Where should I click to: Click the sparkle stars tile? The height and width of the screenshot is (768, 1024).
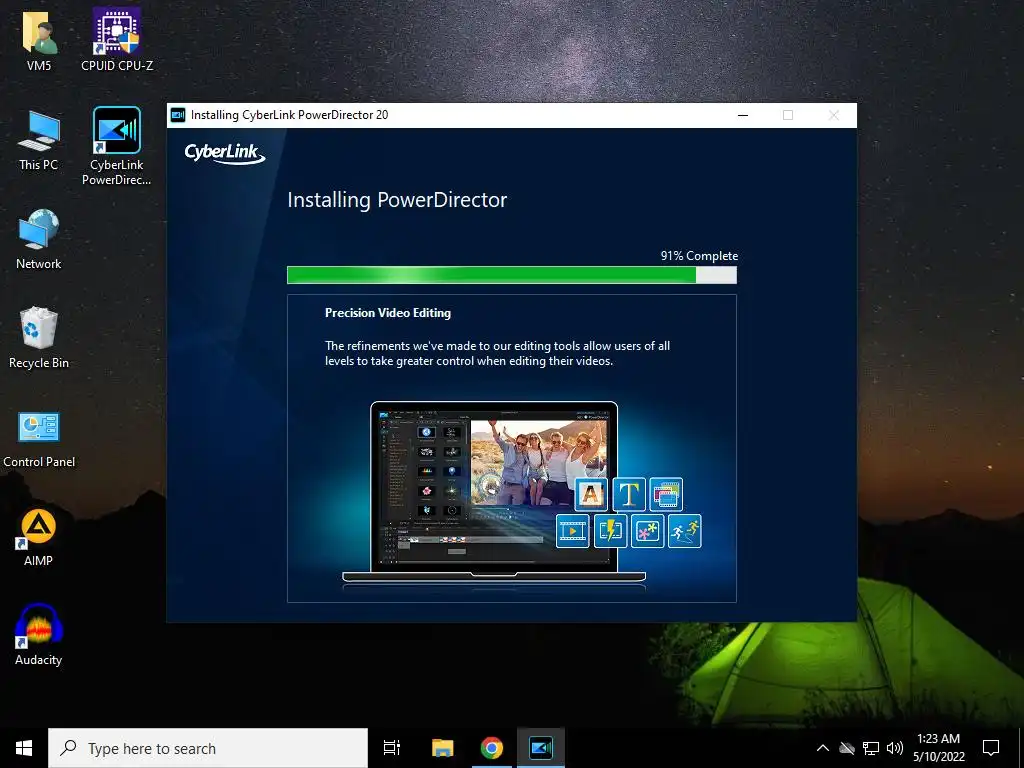pos(647,530)
